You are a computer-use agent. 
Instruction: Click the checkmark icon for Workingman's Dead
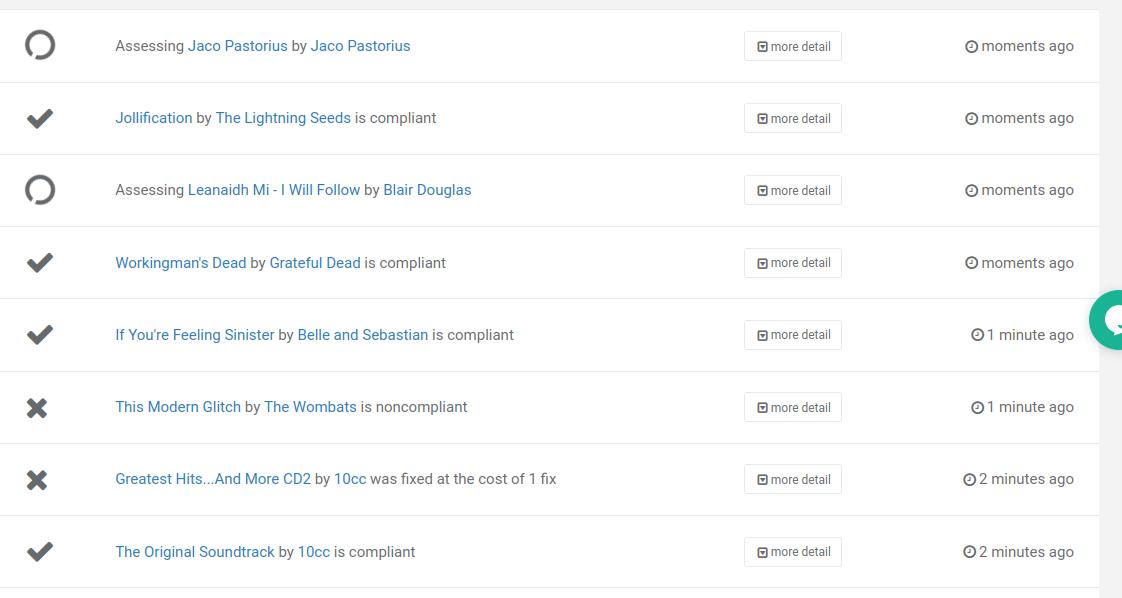coord(40,263)
